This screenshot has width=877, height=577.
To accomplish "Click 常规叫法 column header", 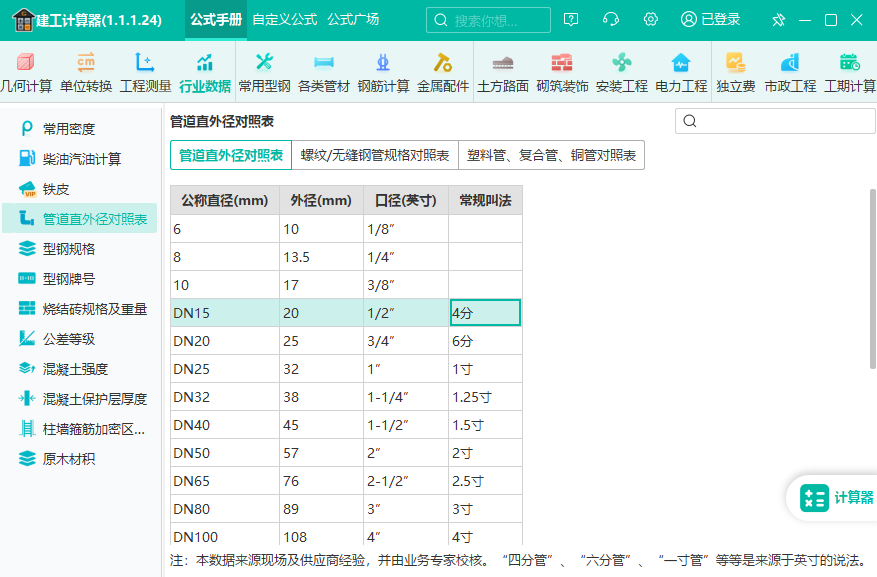I will point(485,200).
